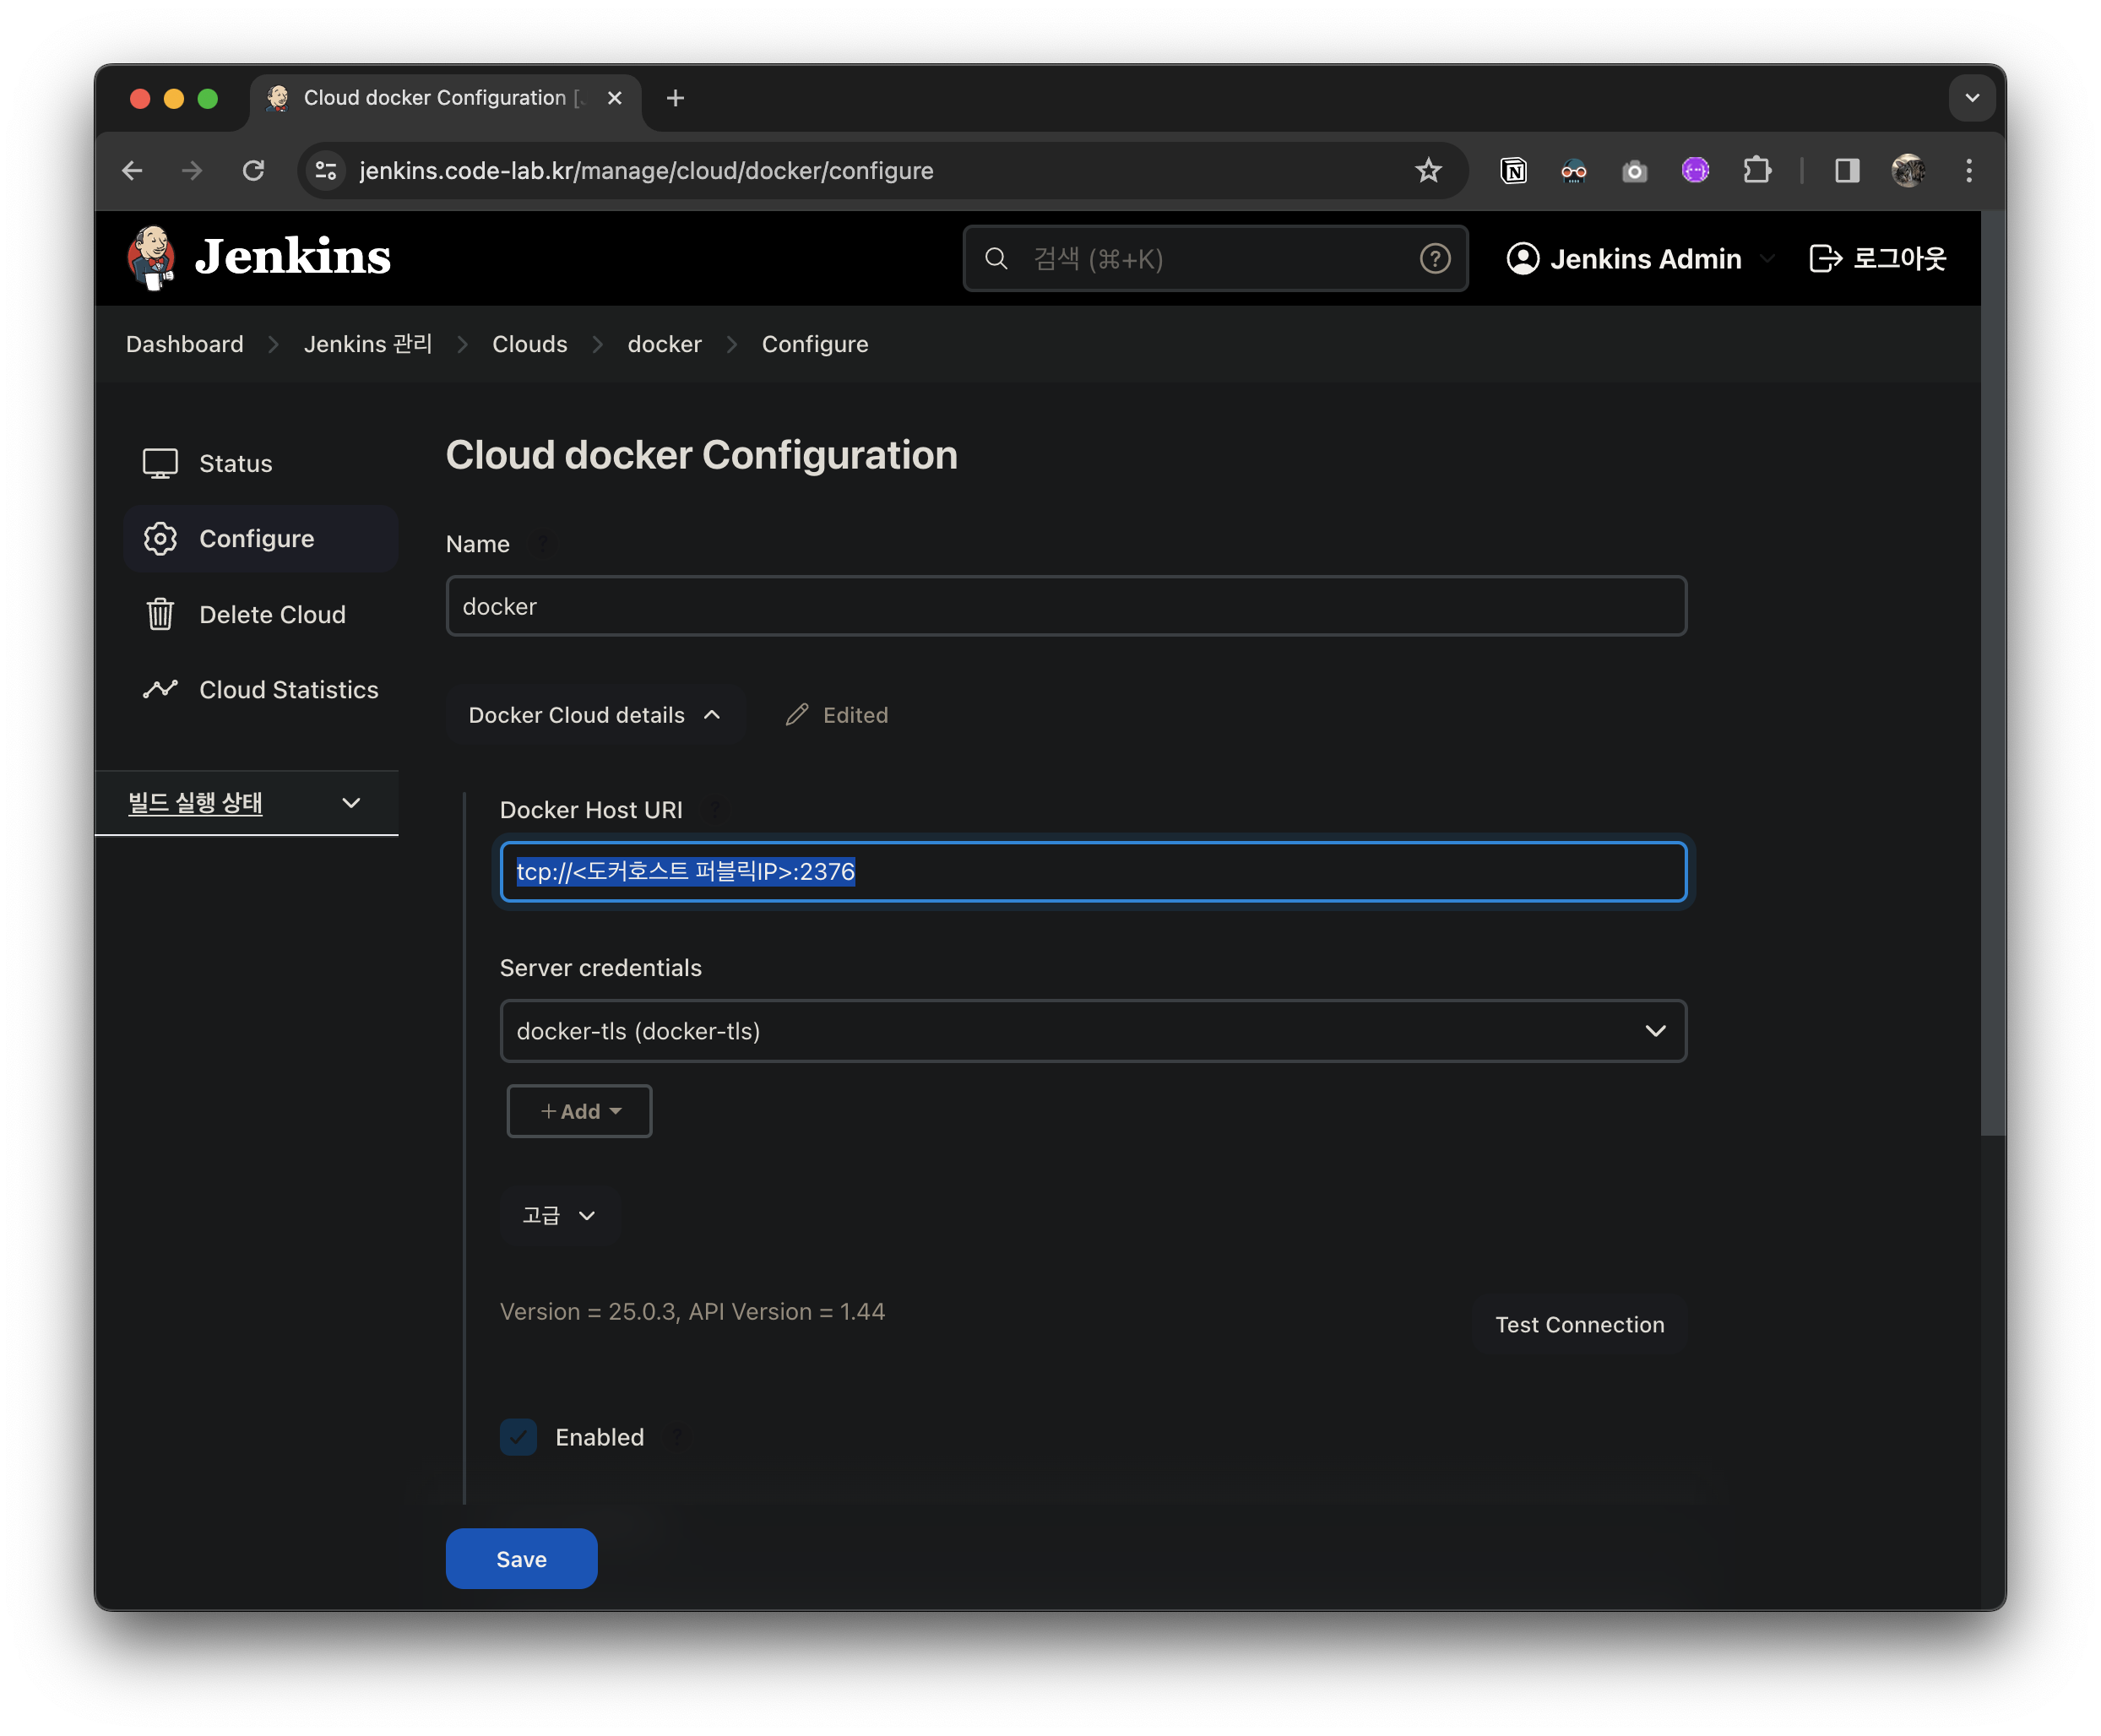
Task: Click the browser reload icon
Action: (x=254, y=171)
